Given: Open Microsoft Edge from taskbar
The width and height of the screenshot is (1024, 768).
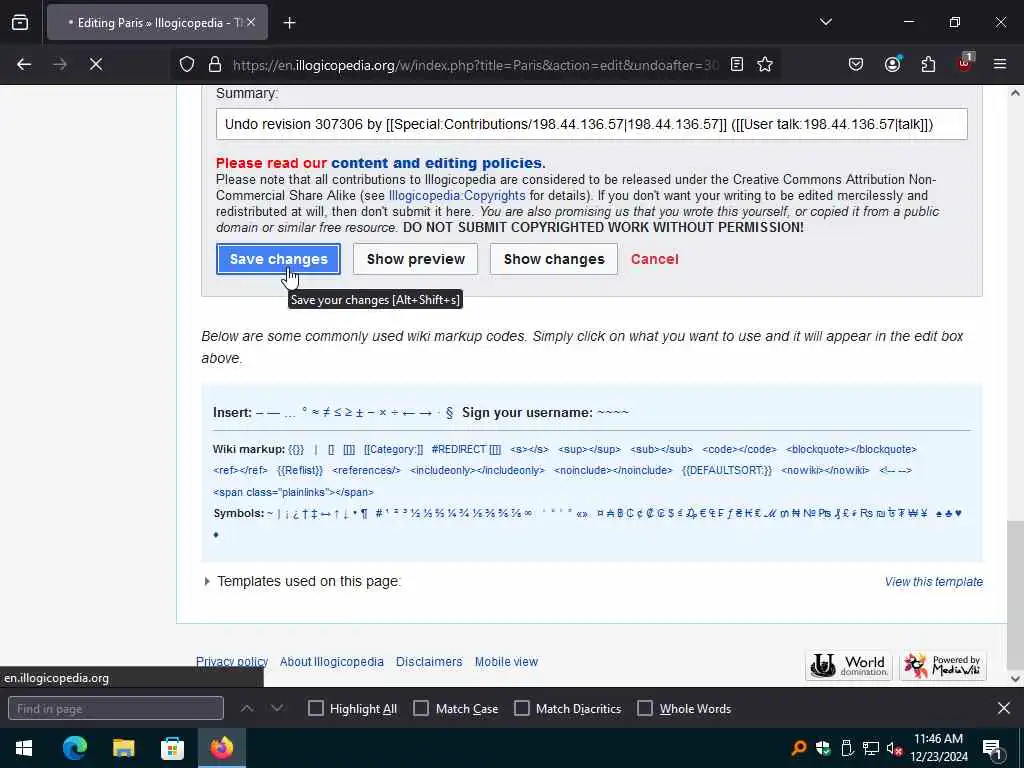Looking at the screenshot, I should [74, 748].
